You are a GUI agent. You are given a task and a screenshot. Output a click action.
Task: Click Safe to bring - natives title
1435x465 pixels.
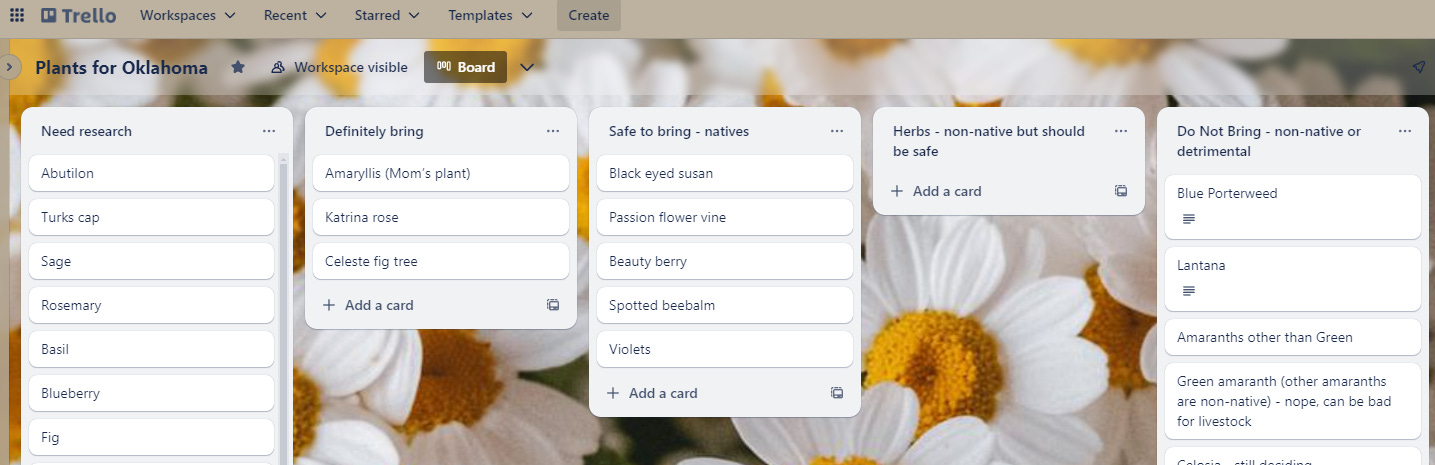click(679, 131)
